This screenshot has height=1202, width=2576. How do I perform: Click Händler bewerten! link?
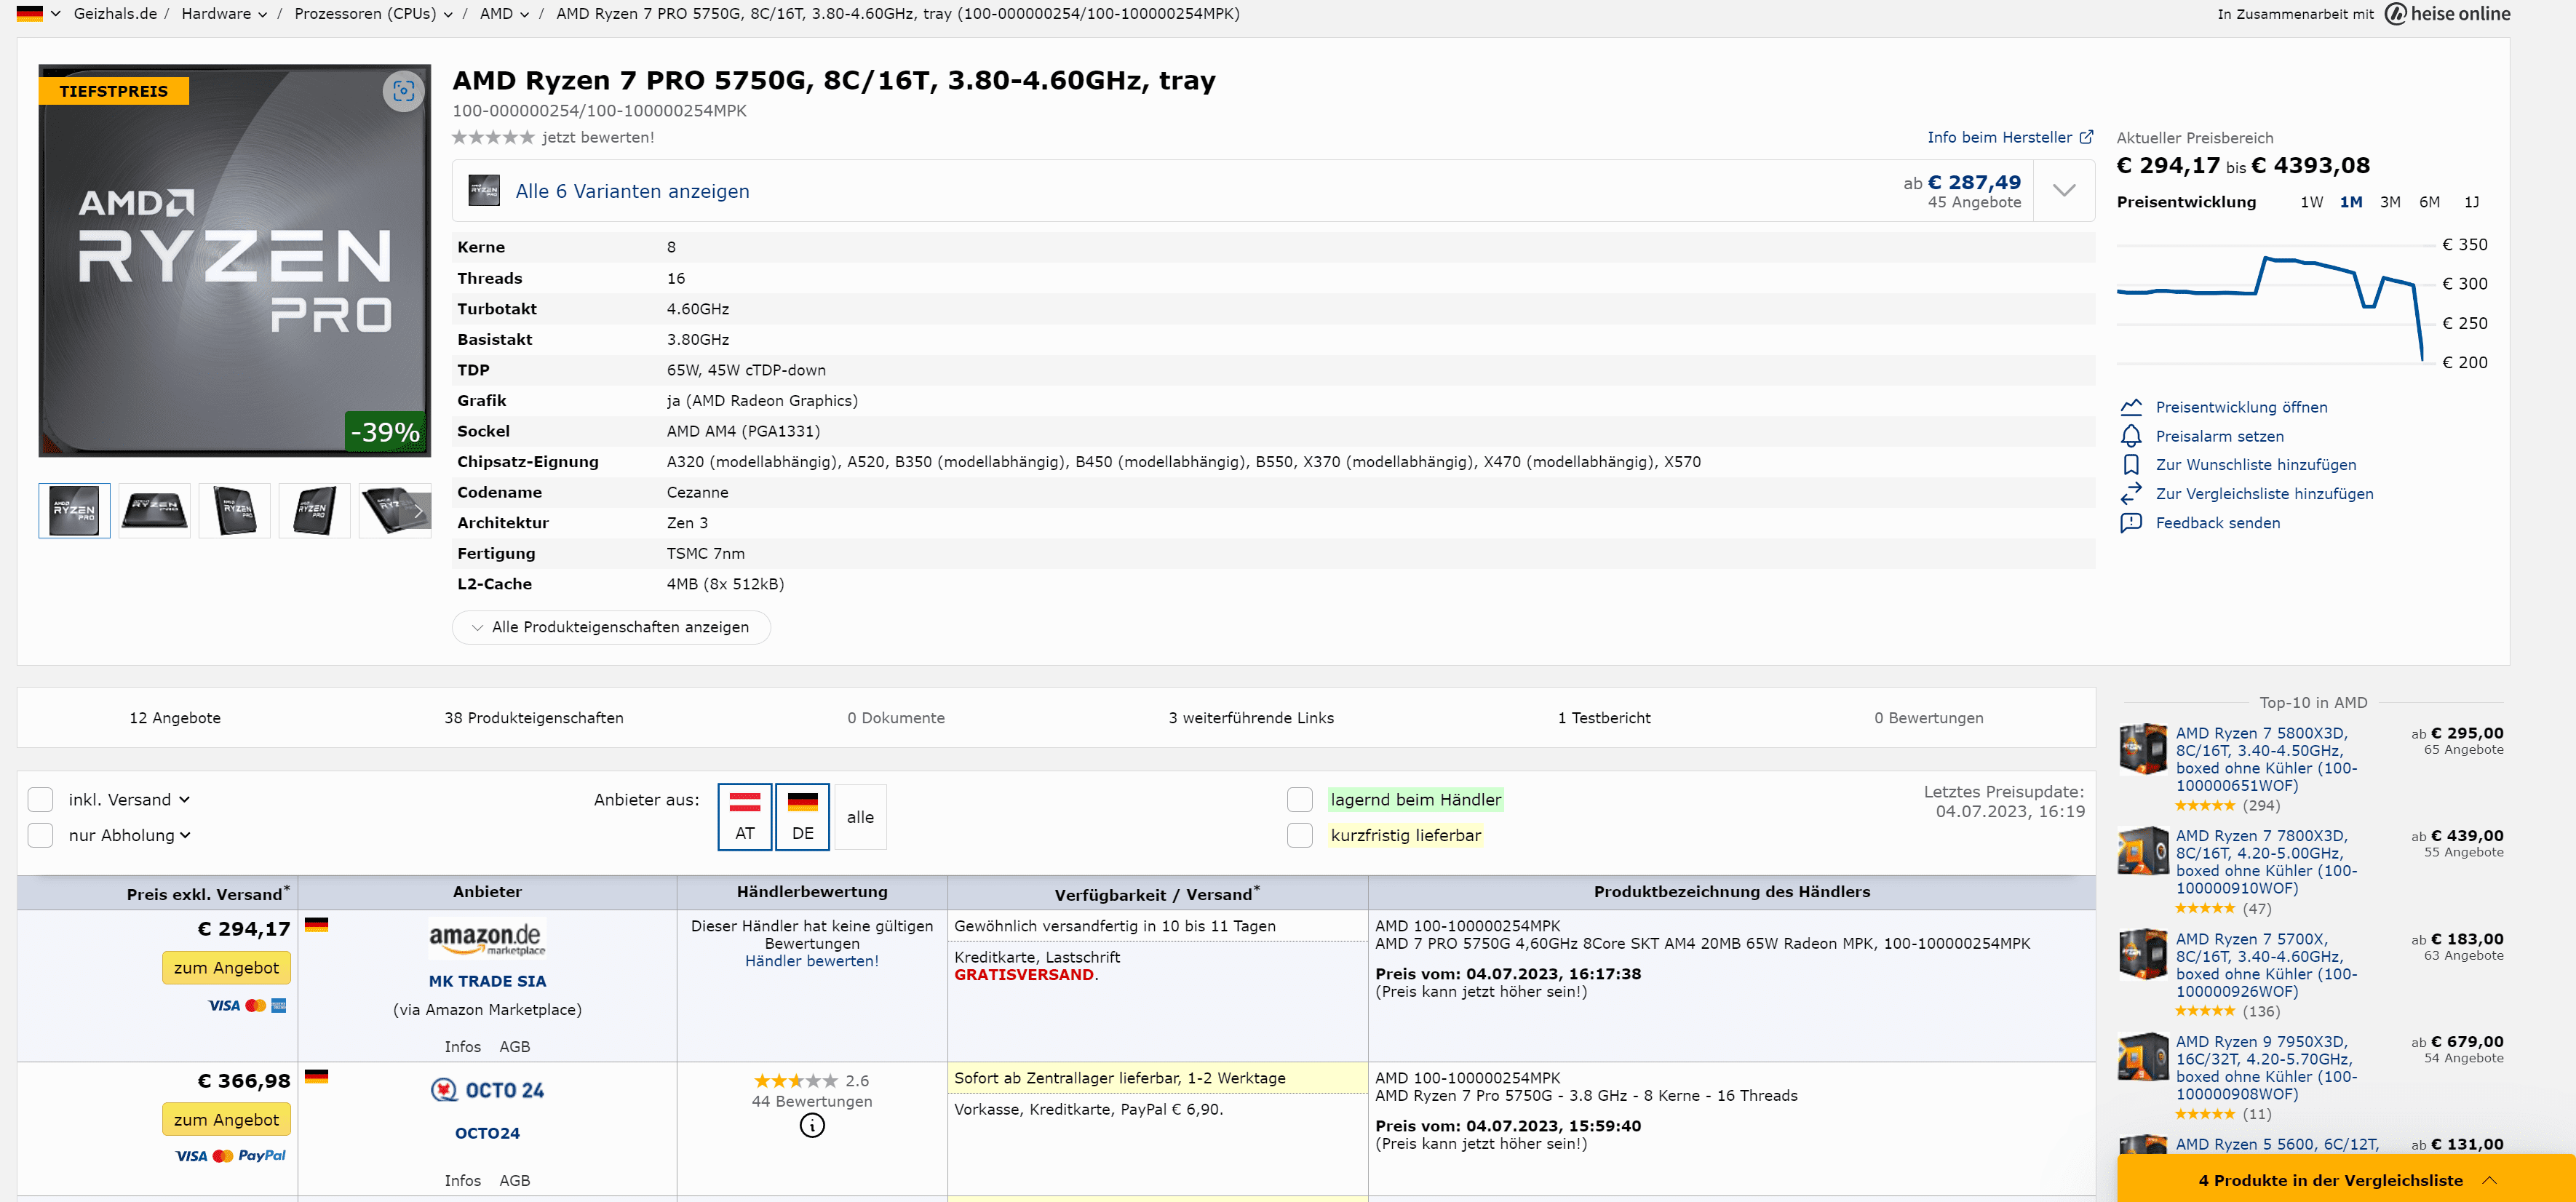click(812, 961)
